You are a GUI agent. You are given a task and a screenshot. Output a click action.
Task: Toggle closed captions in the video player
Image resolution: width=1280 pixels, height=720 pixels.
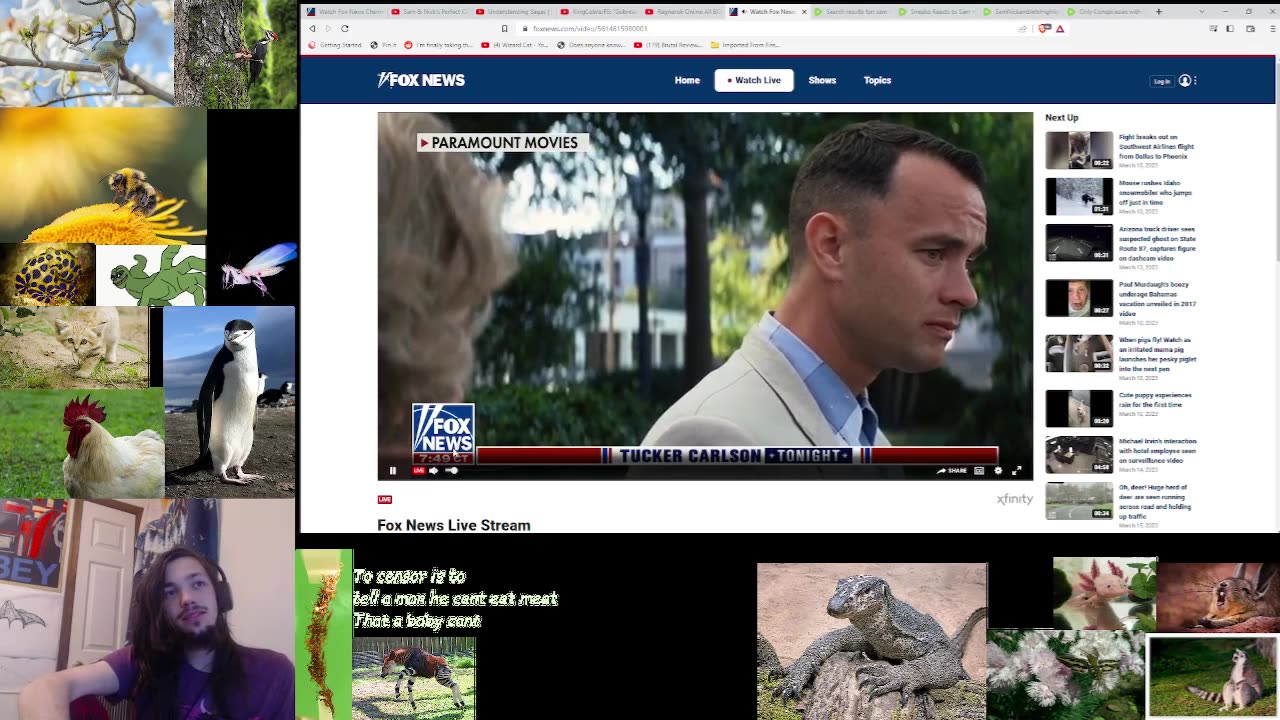(979, 470)
